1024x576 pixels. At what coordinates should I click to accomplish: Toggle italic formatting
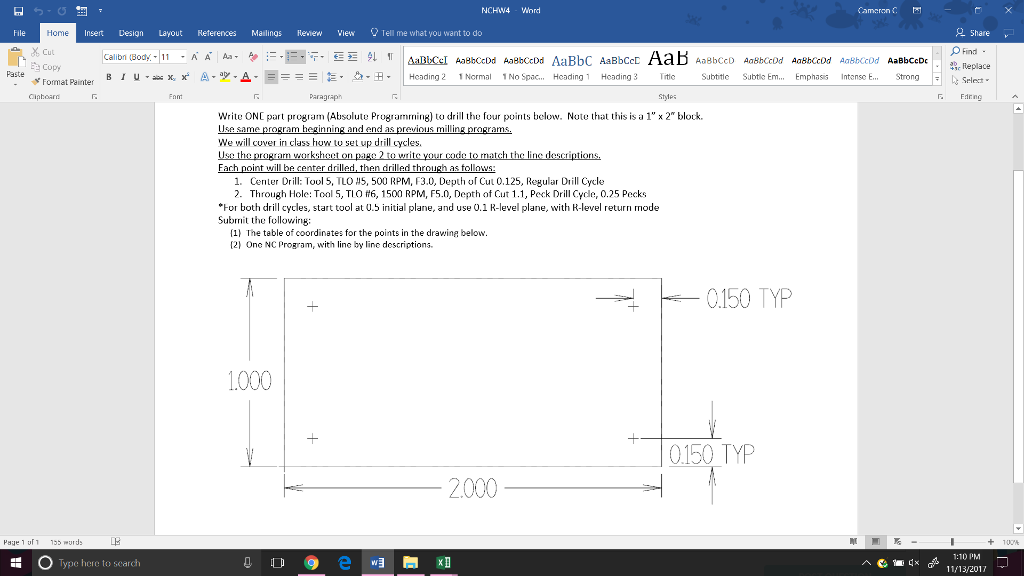pos(122,77)
